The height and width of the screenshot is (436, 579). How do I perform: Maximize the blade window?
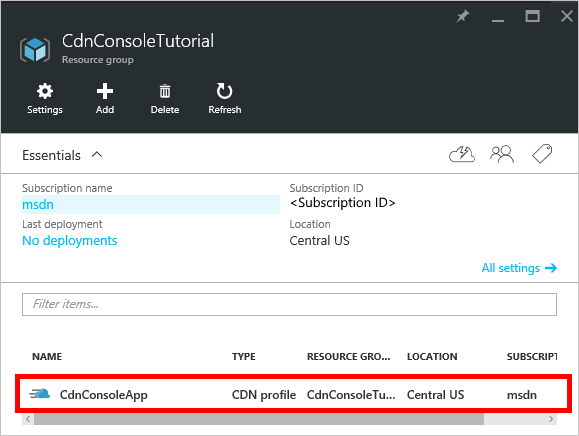532,16
